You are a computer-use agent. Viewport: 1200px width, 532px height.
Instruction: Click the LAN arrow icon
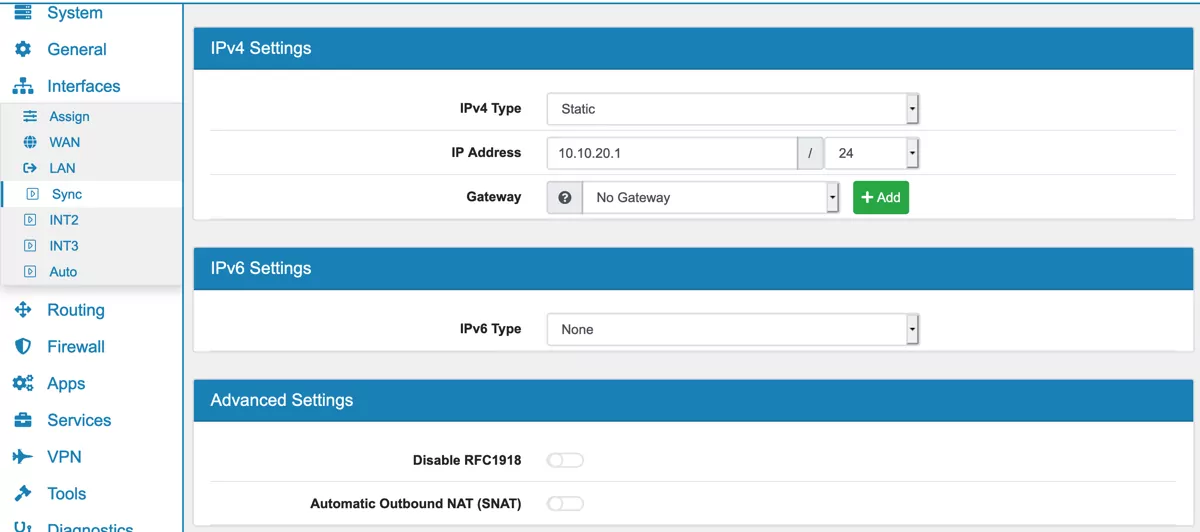(x=30, y=168)
